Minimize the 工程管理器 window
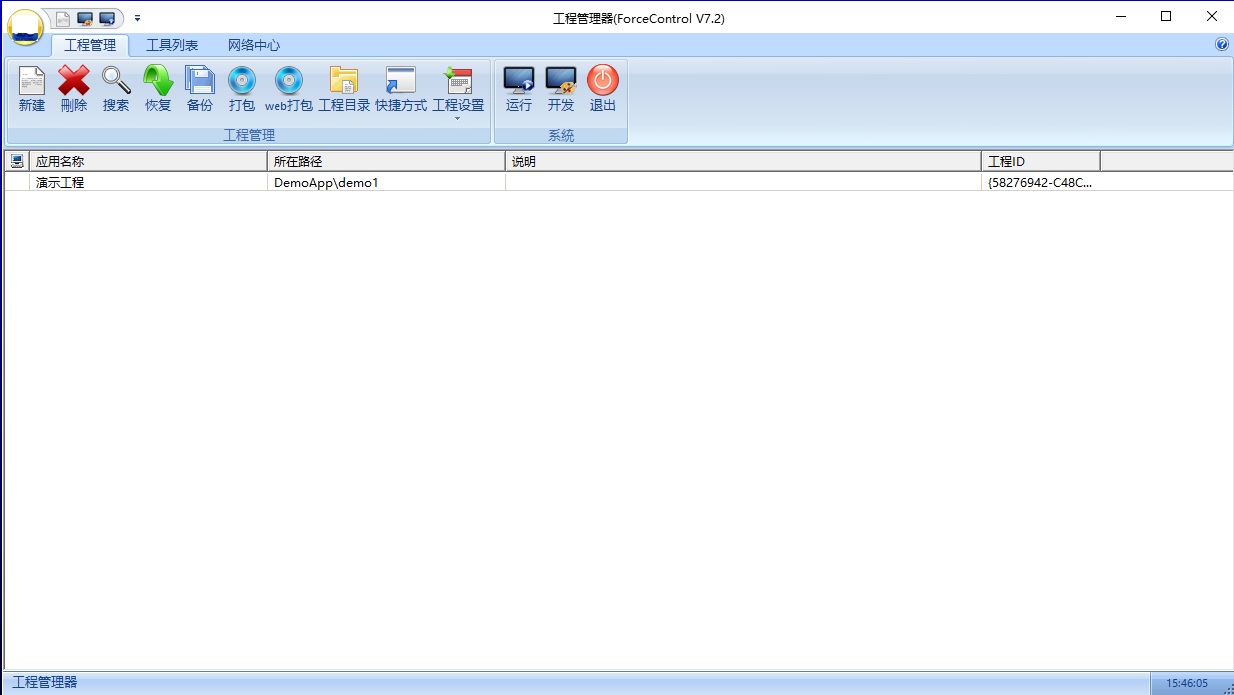Viewport: 1234px width, 695px height. 1120,16
